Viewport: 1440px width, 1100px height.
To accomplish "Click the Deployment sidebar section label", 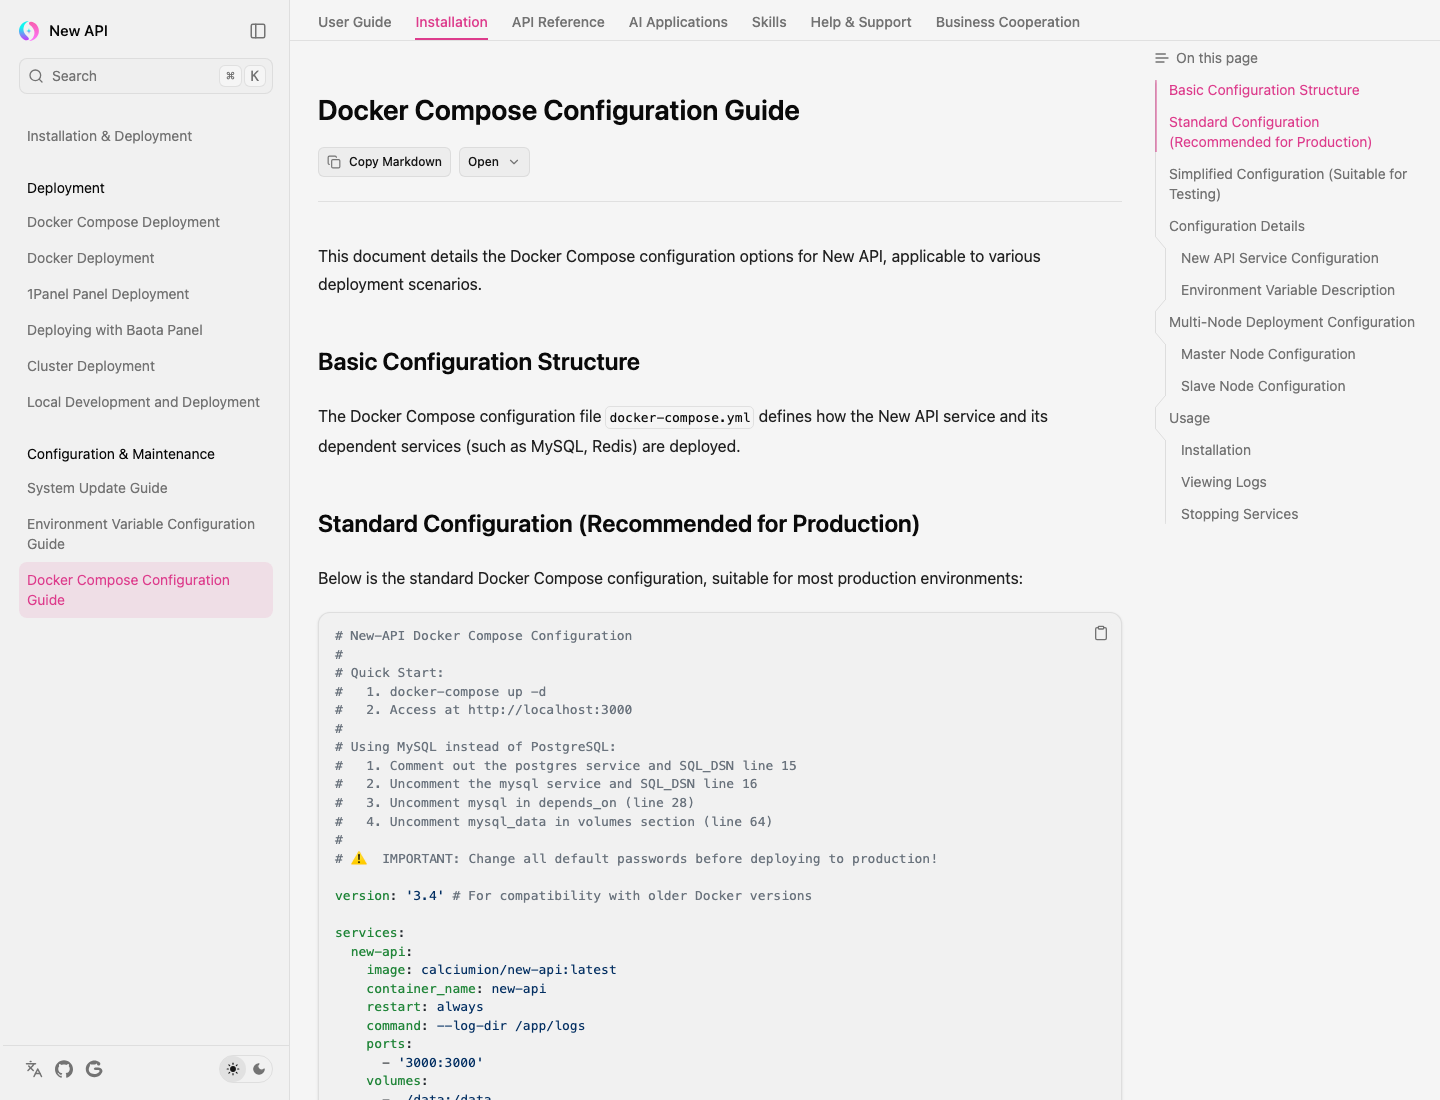I will (x=66, y=188).
